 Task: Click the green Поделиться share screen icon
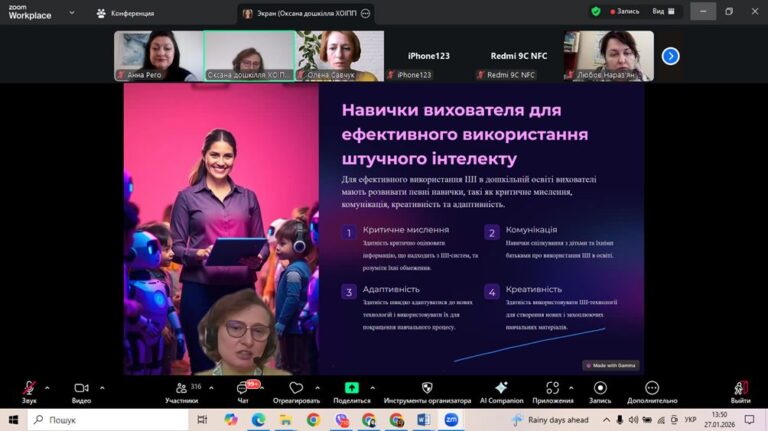pyautogui.click(x=352, y=388)
